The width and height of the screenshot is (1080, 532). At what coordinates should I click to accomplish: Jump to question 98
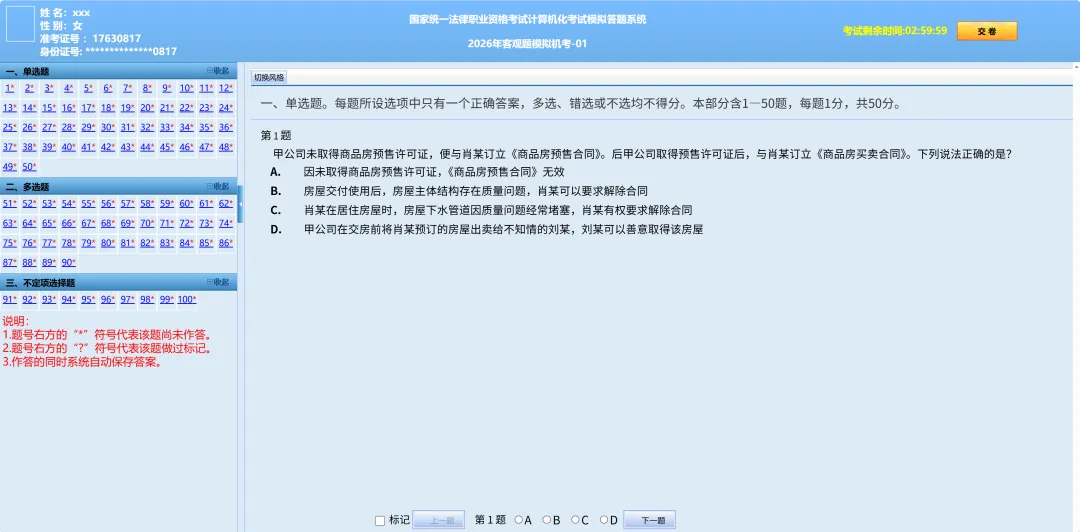tap(147, 299)
